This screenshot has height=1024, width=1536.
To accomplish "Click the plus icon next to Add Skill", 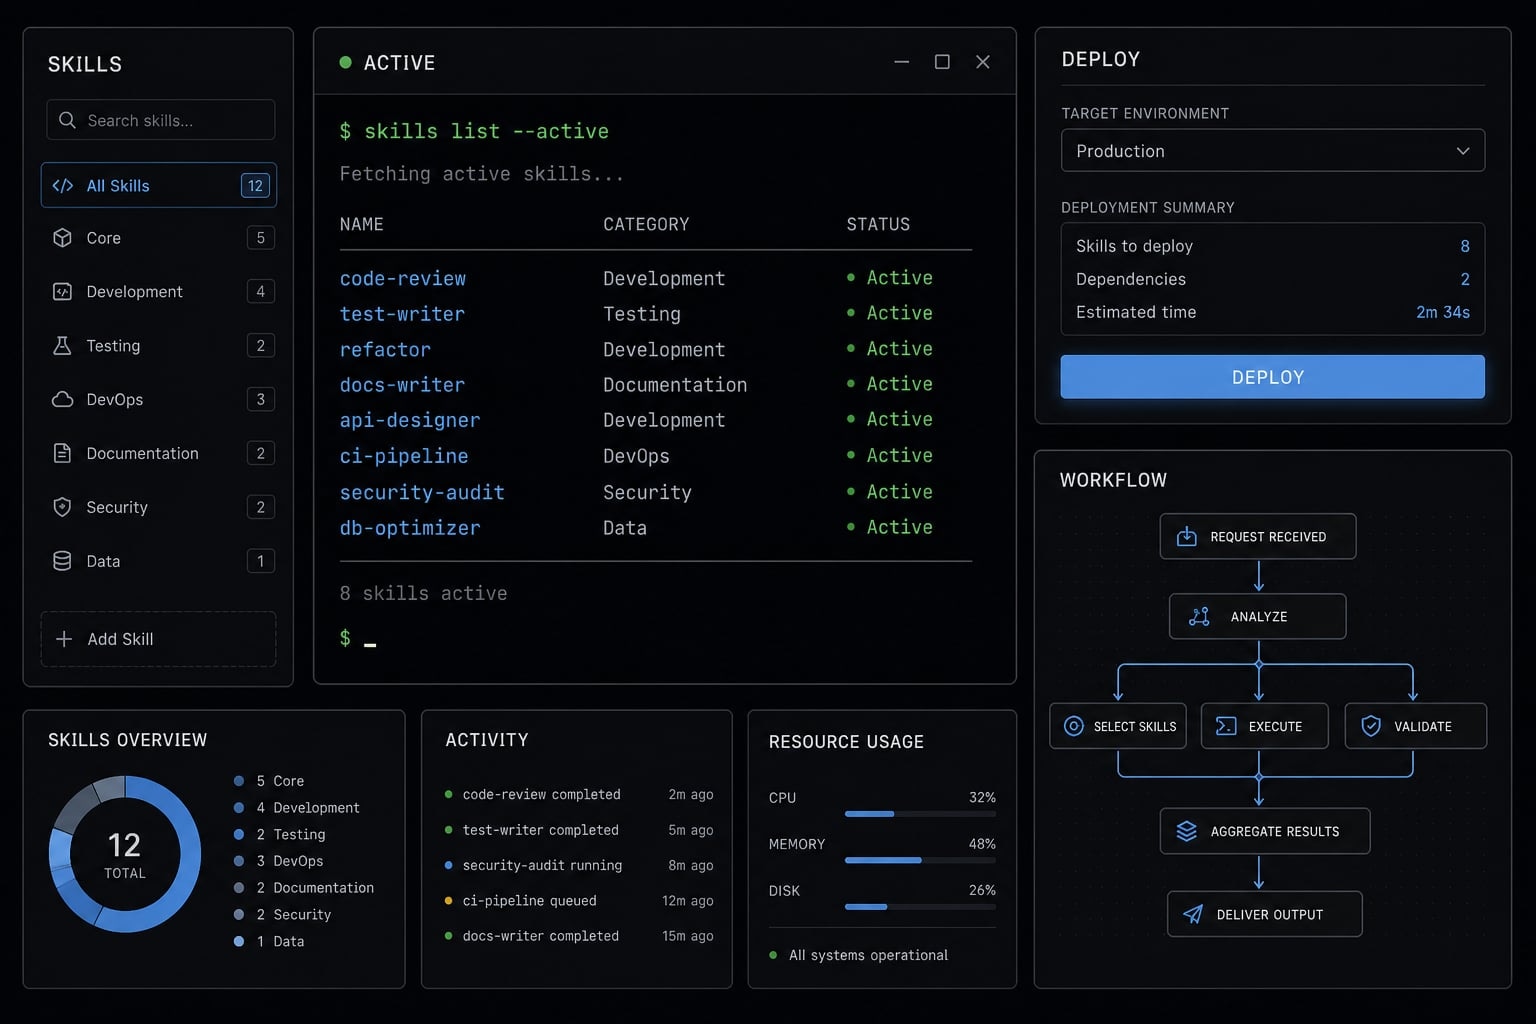I will tap(64, 639).
